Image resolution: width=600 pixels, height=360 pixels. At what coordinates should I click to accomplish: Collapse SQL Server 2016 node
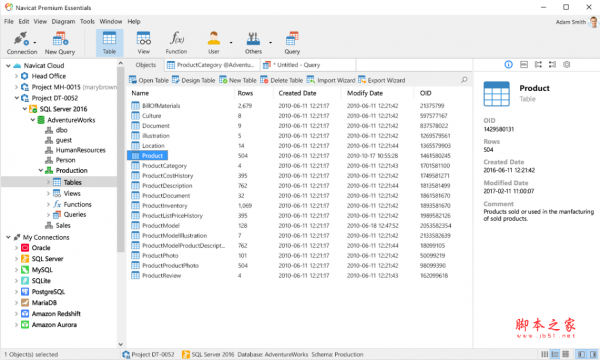tap(24, 109)
